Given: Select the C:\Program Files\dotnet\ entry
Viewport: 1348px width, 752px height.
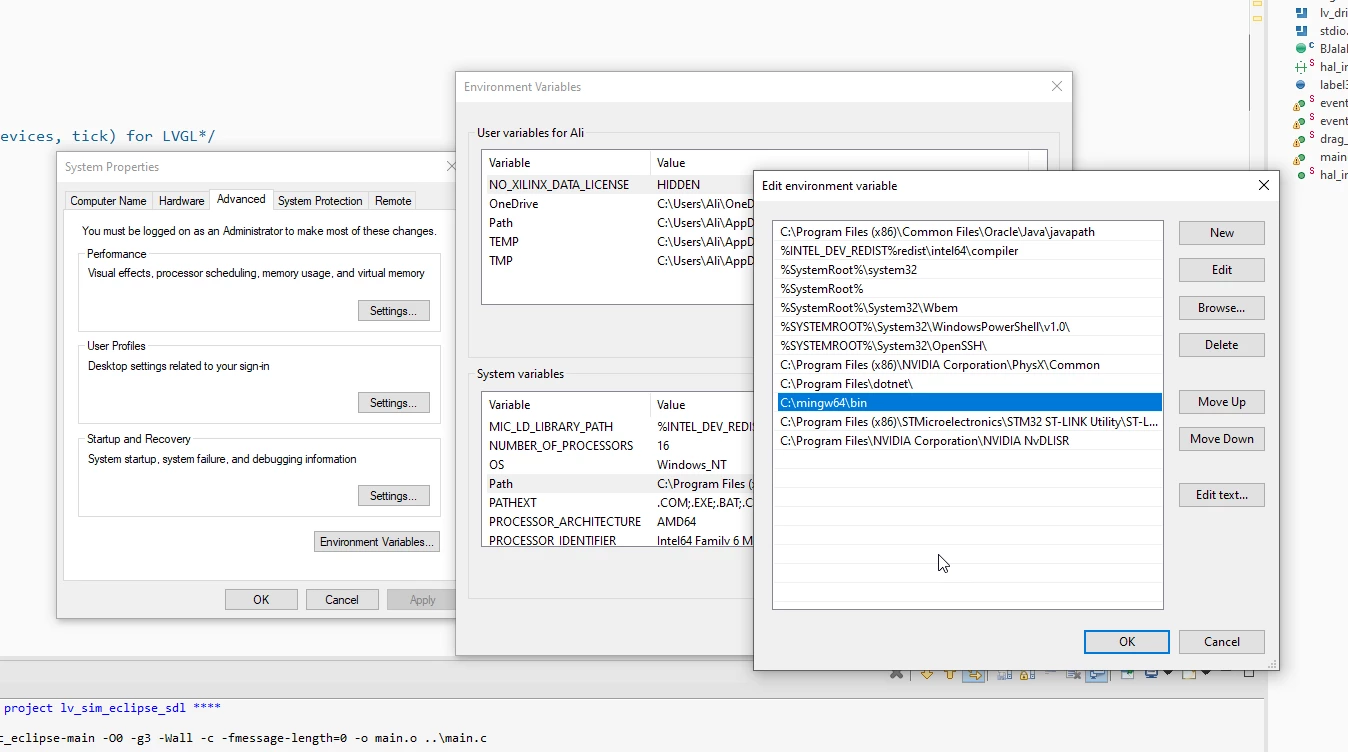Looking at the screenshot, I should [x=968, y=384].
